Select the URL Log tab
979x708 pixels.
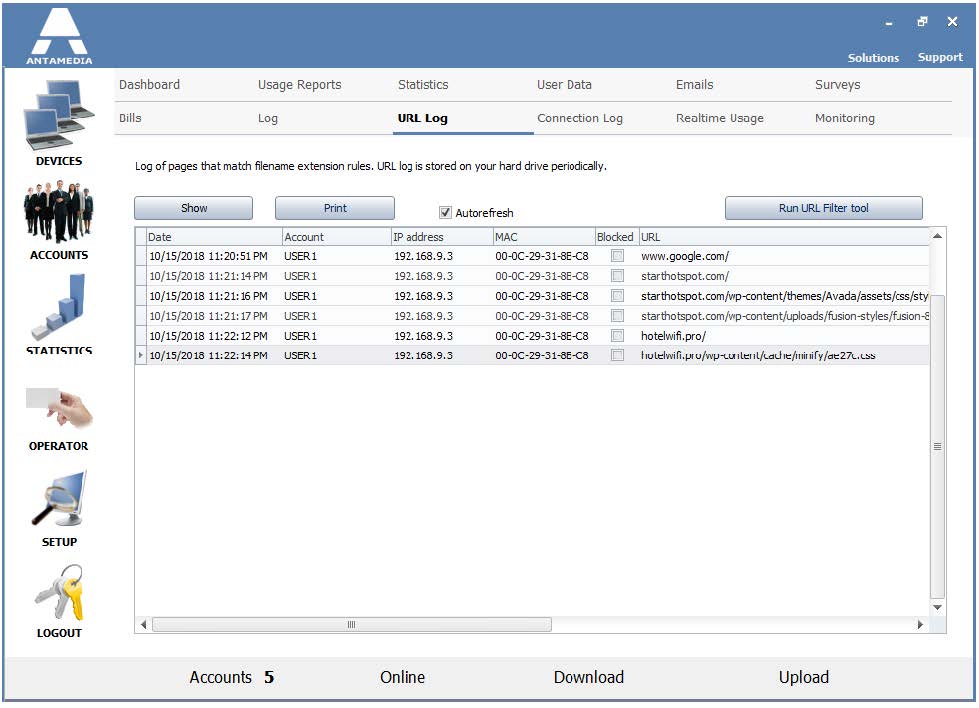423,119
